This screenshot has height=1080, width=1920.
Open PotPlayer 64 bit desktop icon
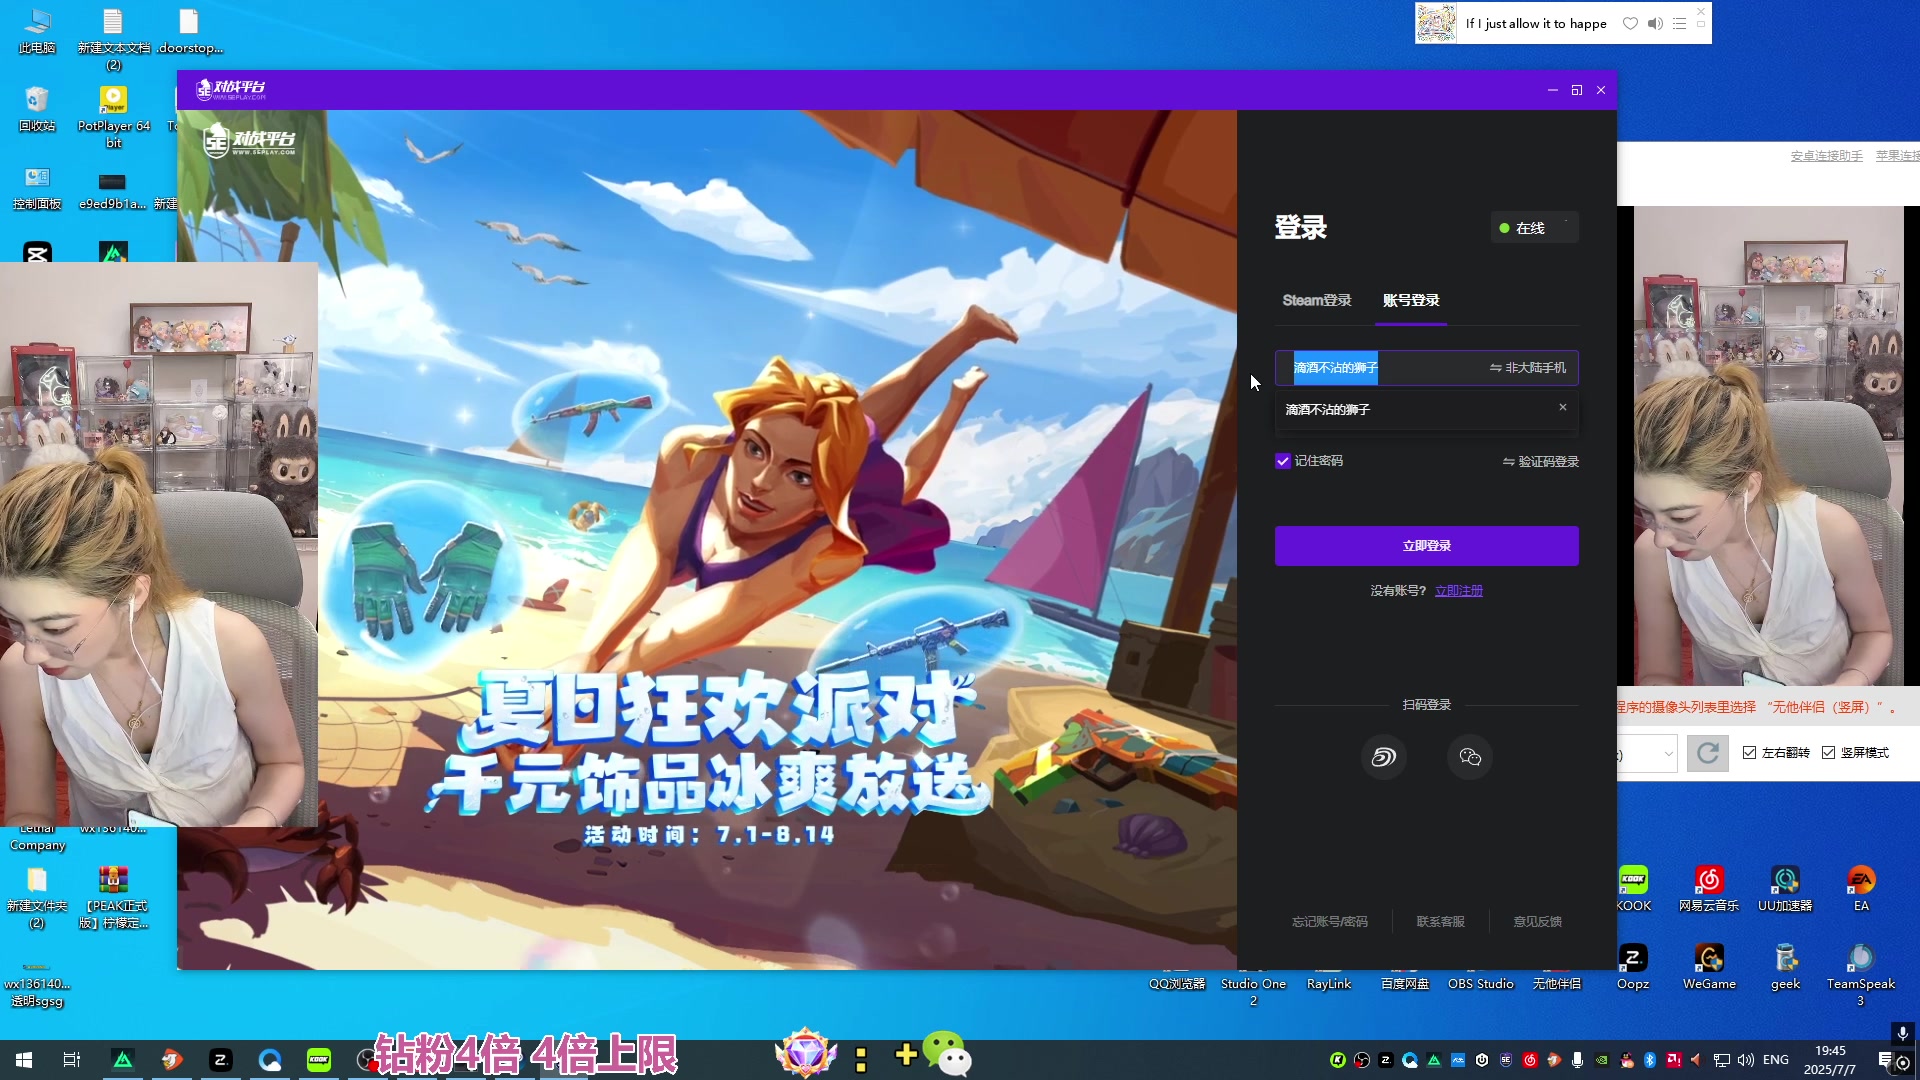[113, 116]
